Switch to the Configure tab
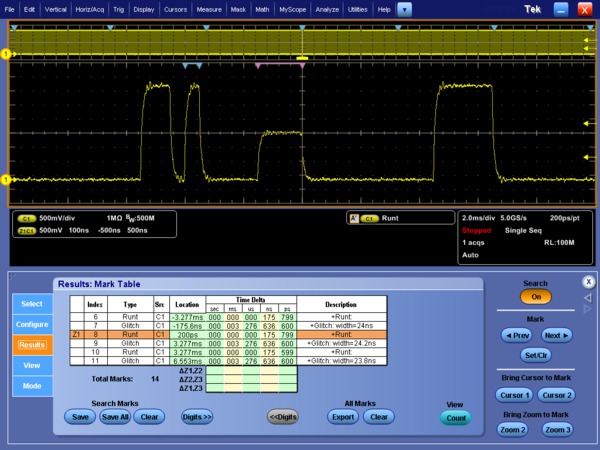The height and width of the screenshot is (450, 600). pos(31,324)
